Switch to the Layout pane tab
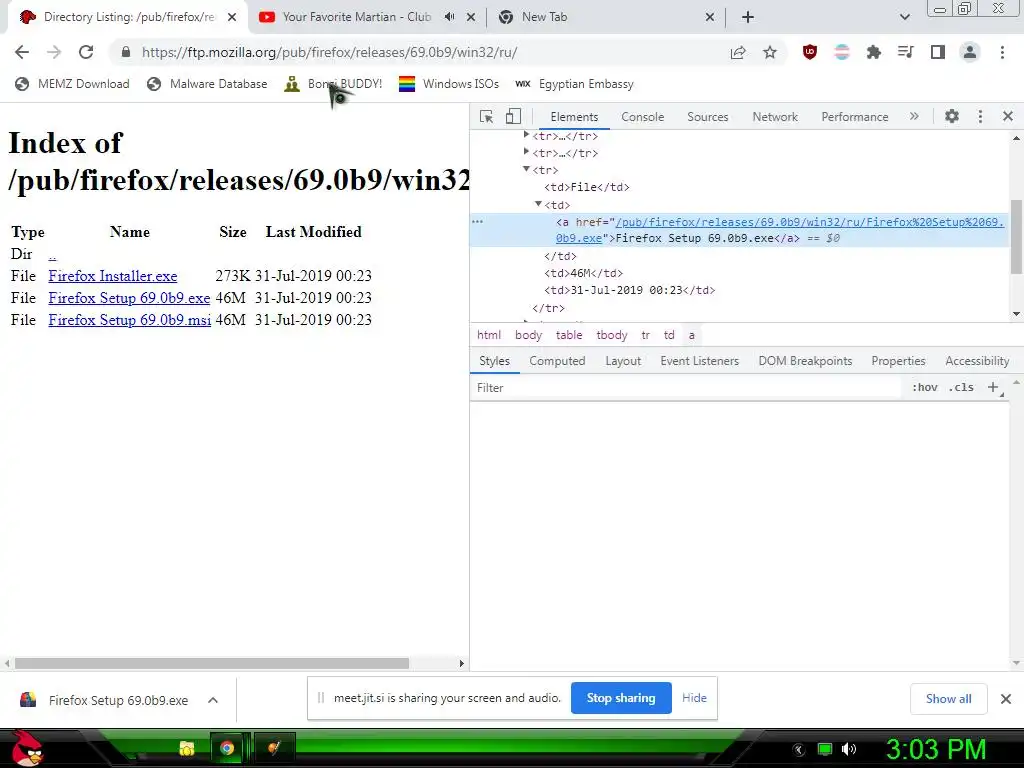This screenshot has height=768, width=1024. 623,361
